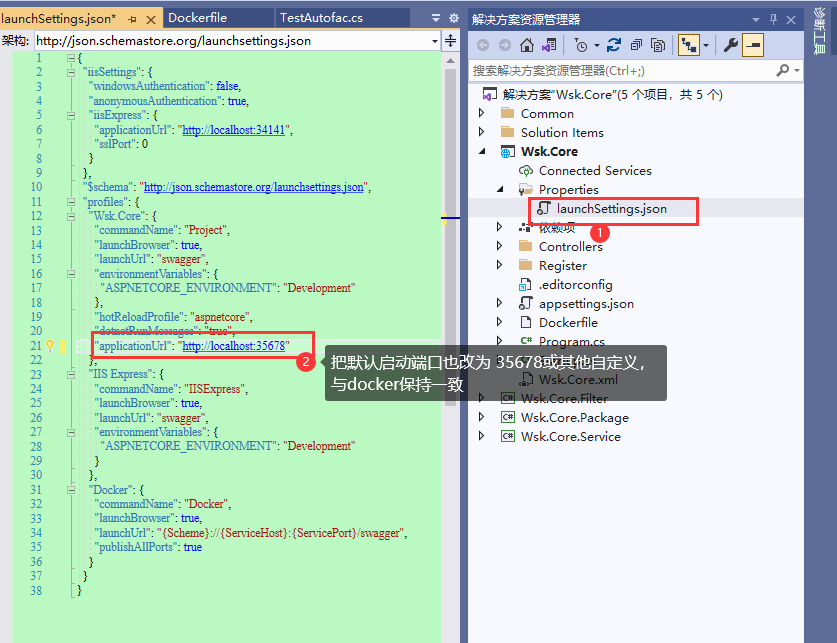
Task: Toggle auto-hide pin of Solution Explorer panel
Action: coord(773,19)
